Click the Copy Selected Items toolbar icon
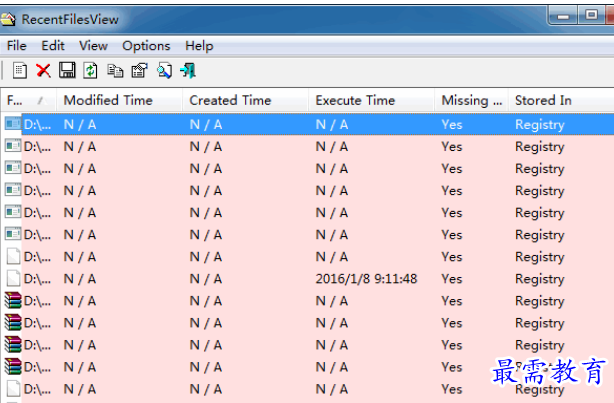Image resolution: width=614 pixels, height=403 pixels. [115, 71]
